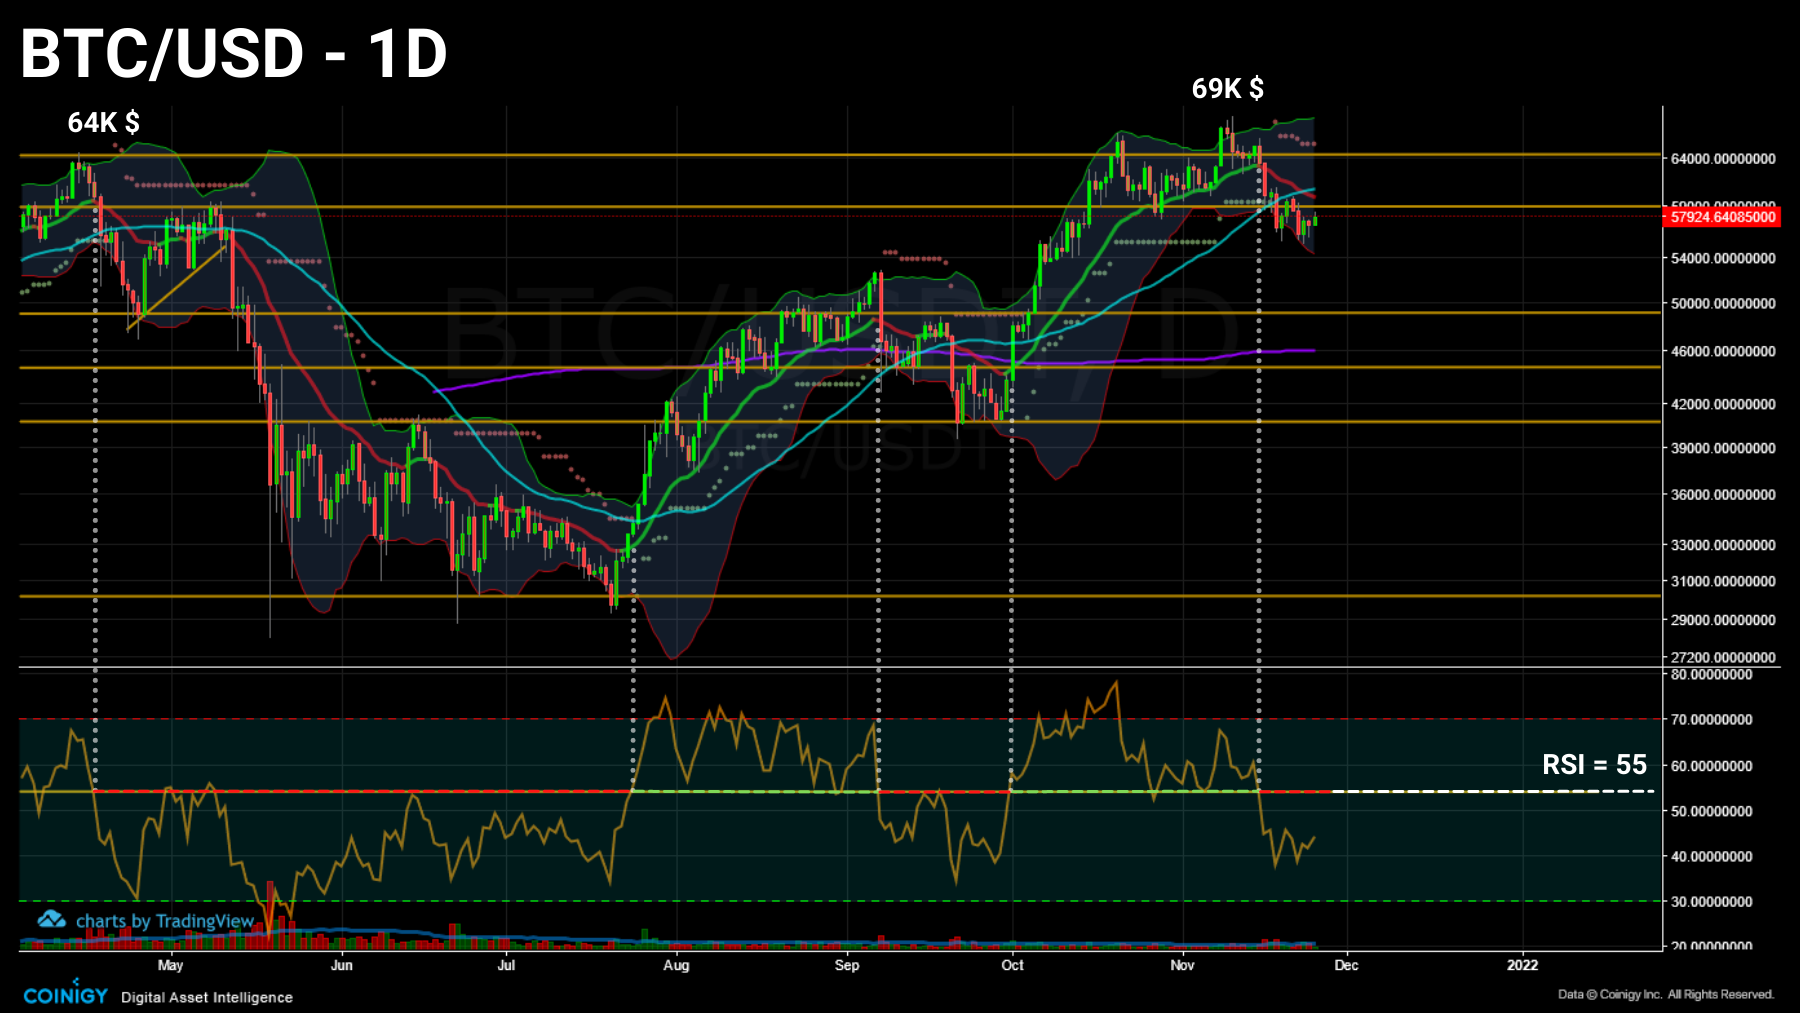This screenshot has width=1800, height=1013.
Task: Select the COINIGY logo
Action: 65,994
